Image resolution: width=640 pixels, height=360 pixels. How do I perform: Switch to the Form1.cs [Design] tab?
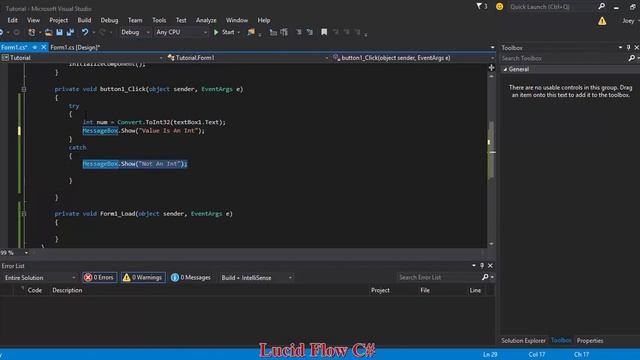coord(75,47)
